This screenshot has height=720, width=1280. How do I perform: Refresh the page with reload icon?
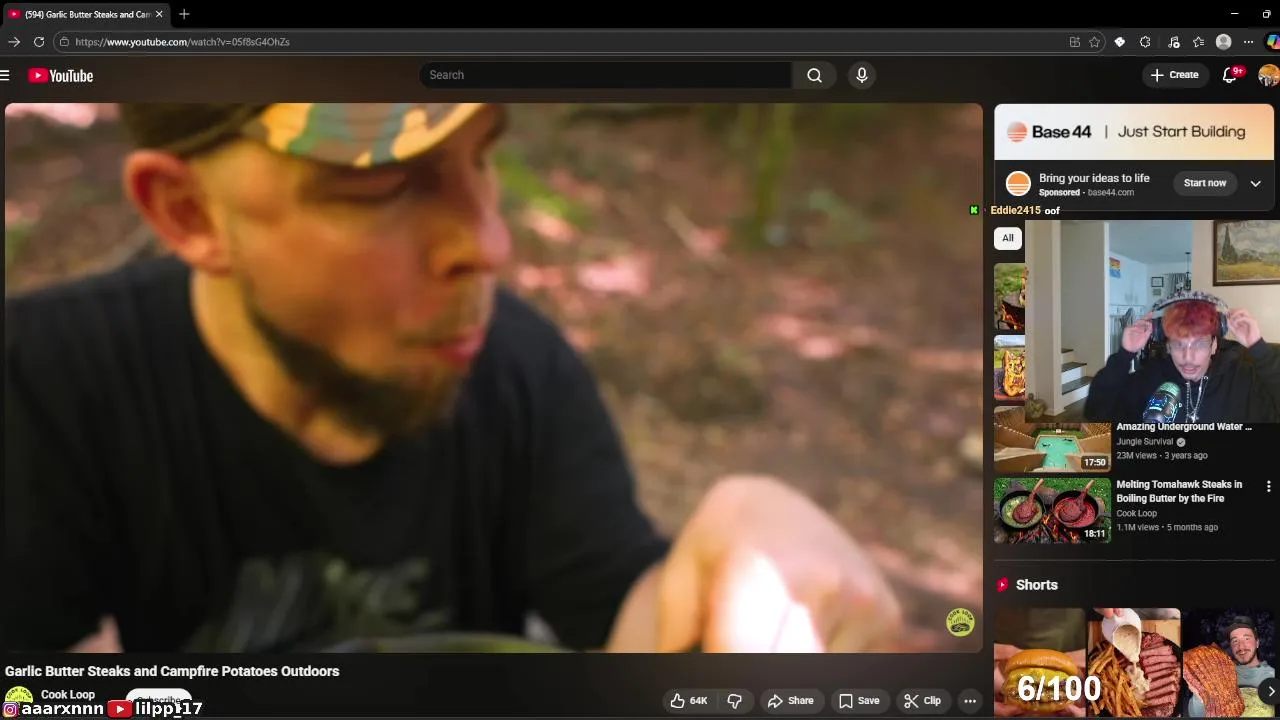(39, 42)
